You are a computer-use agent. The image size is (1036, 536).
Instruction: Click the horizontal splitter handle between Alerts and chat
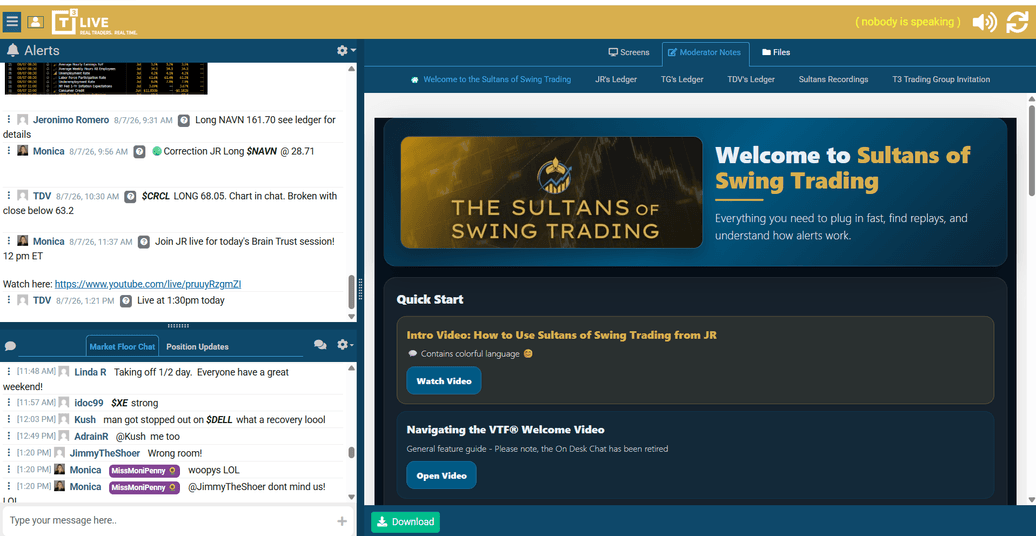(178, 325)
